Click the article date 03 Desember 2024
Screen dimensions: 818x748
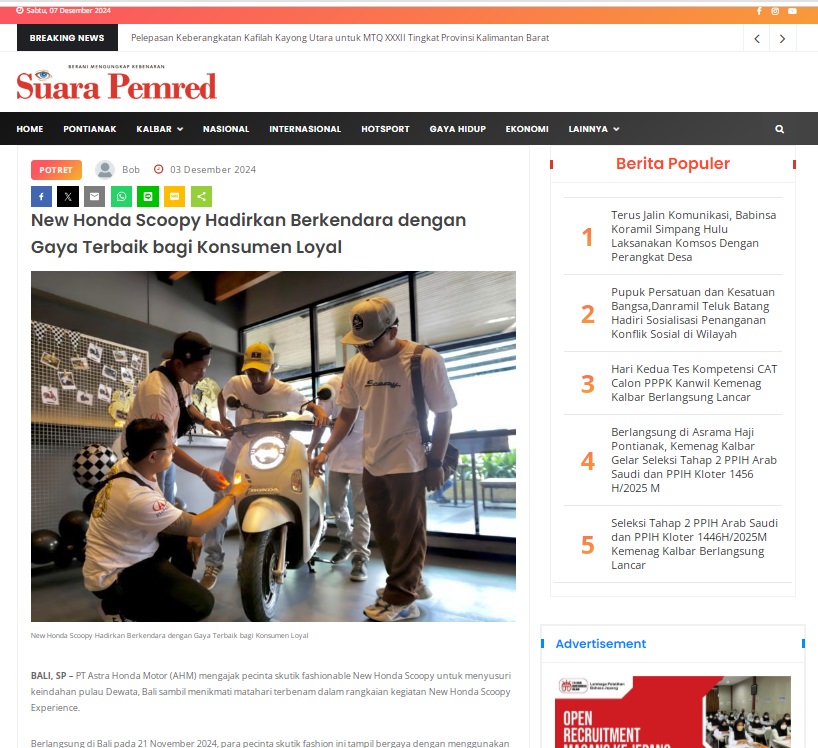coord(213,170)
